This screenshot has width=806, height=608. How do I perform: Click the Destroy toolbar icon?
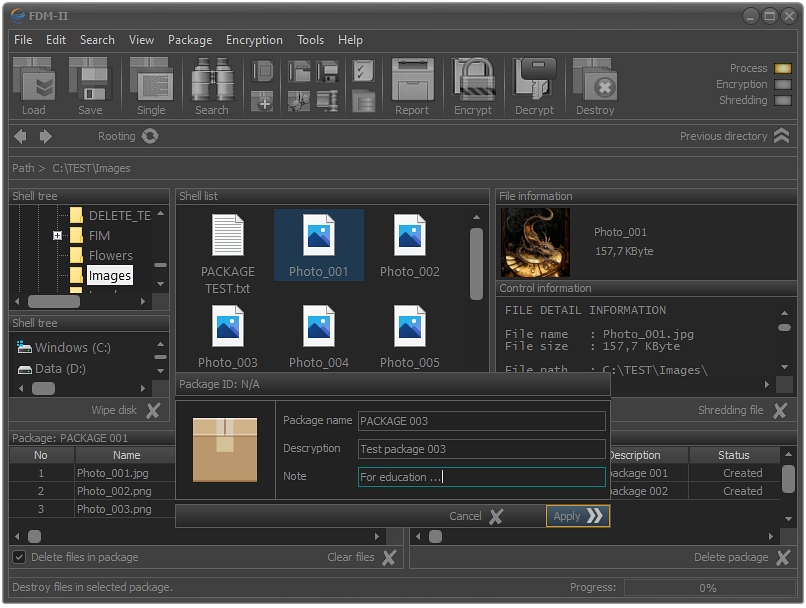click(595, 80)
